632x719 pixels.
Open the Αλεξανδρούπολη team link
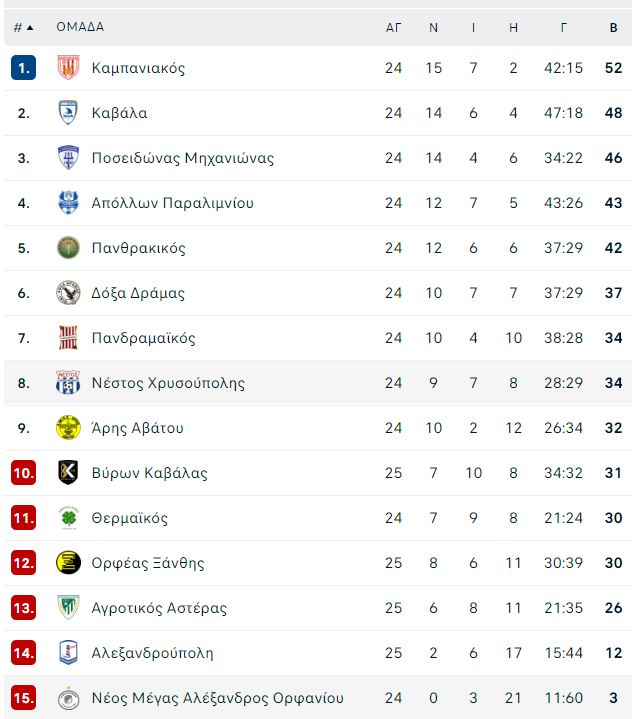point(152,653)
